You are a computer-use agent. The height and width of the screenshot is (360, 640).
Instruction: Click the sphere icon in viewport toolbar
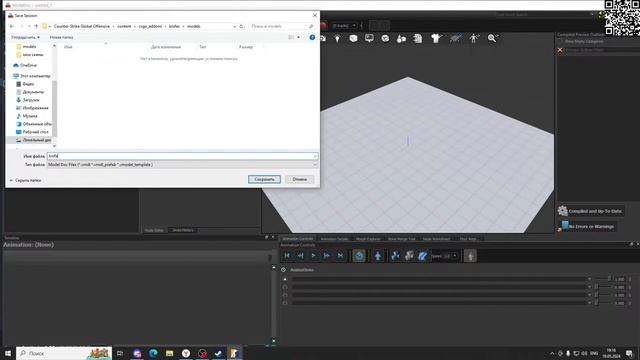click(385, 38)
